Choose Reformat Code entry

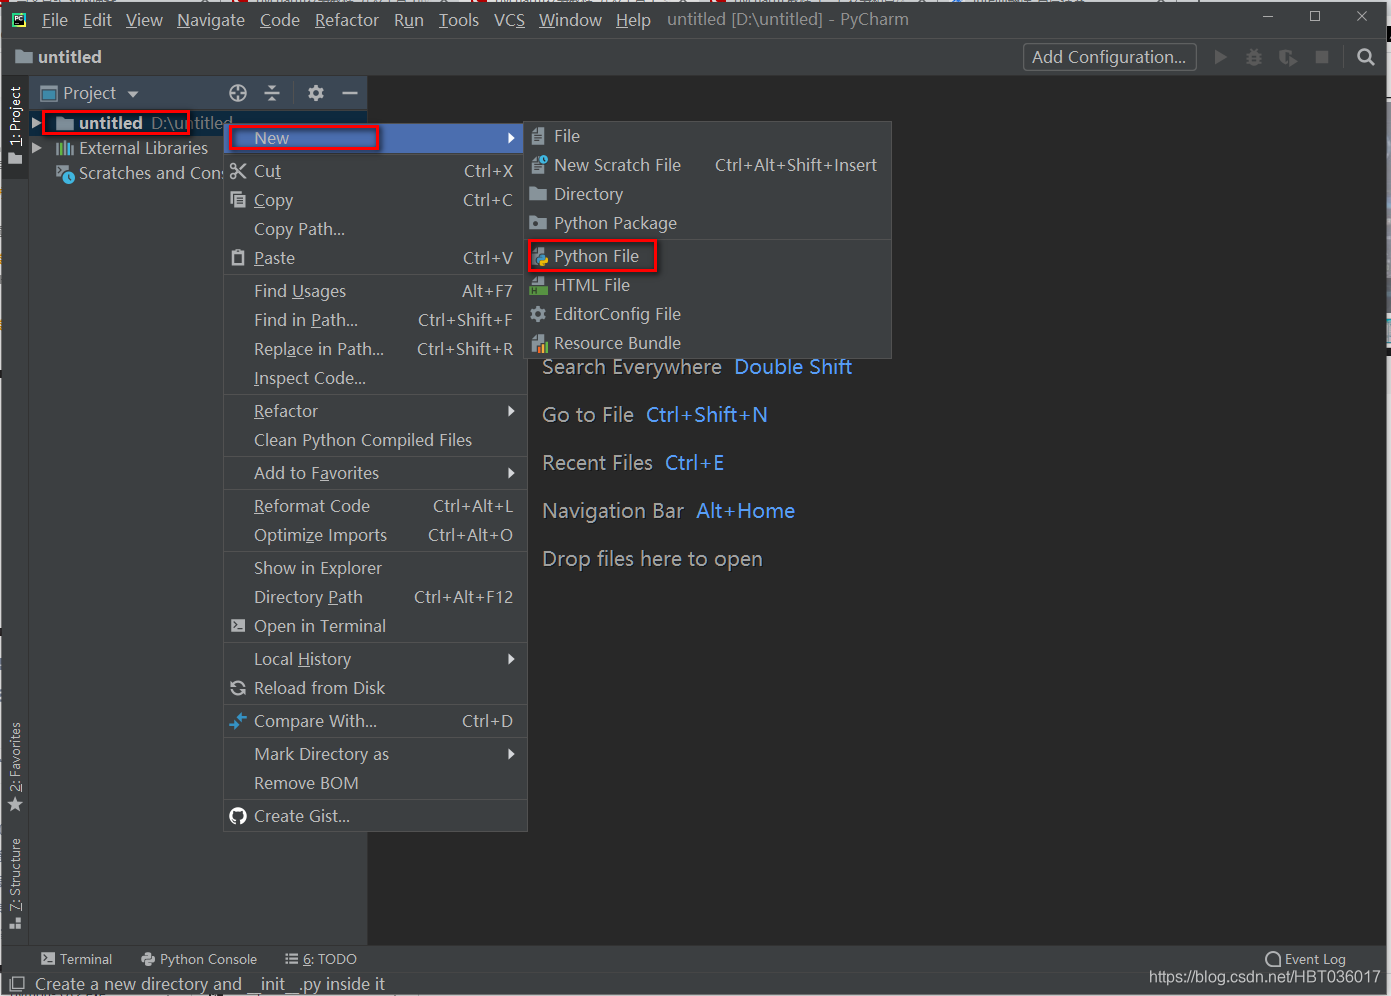pyautogui.click(x=375, y=506)
